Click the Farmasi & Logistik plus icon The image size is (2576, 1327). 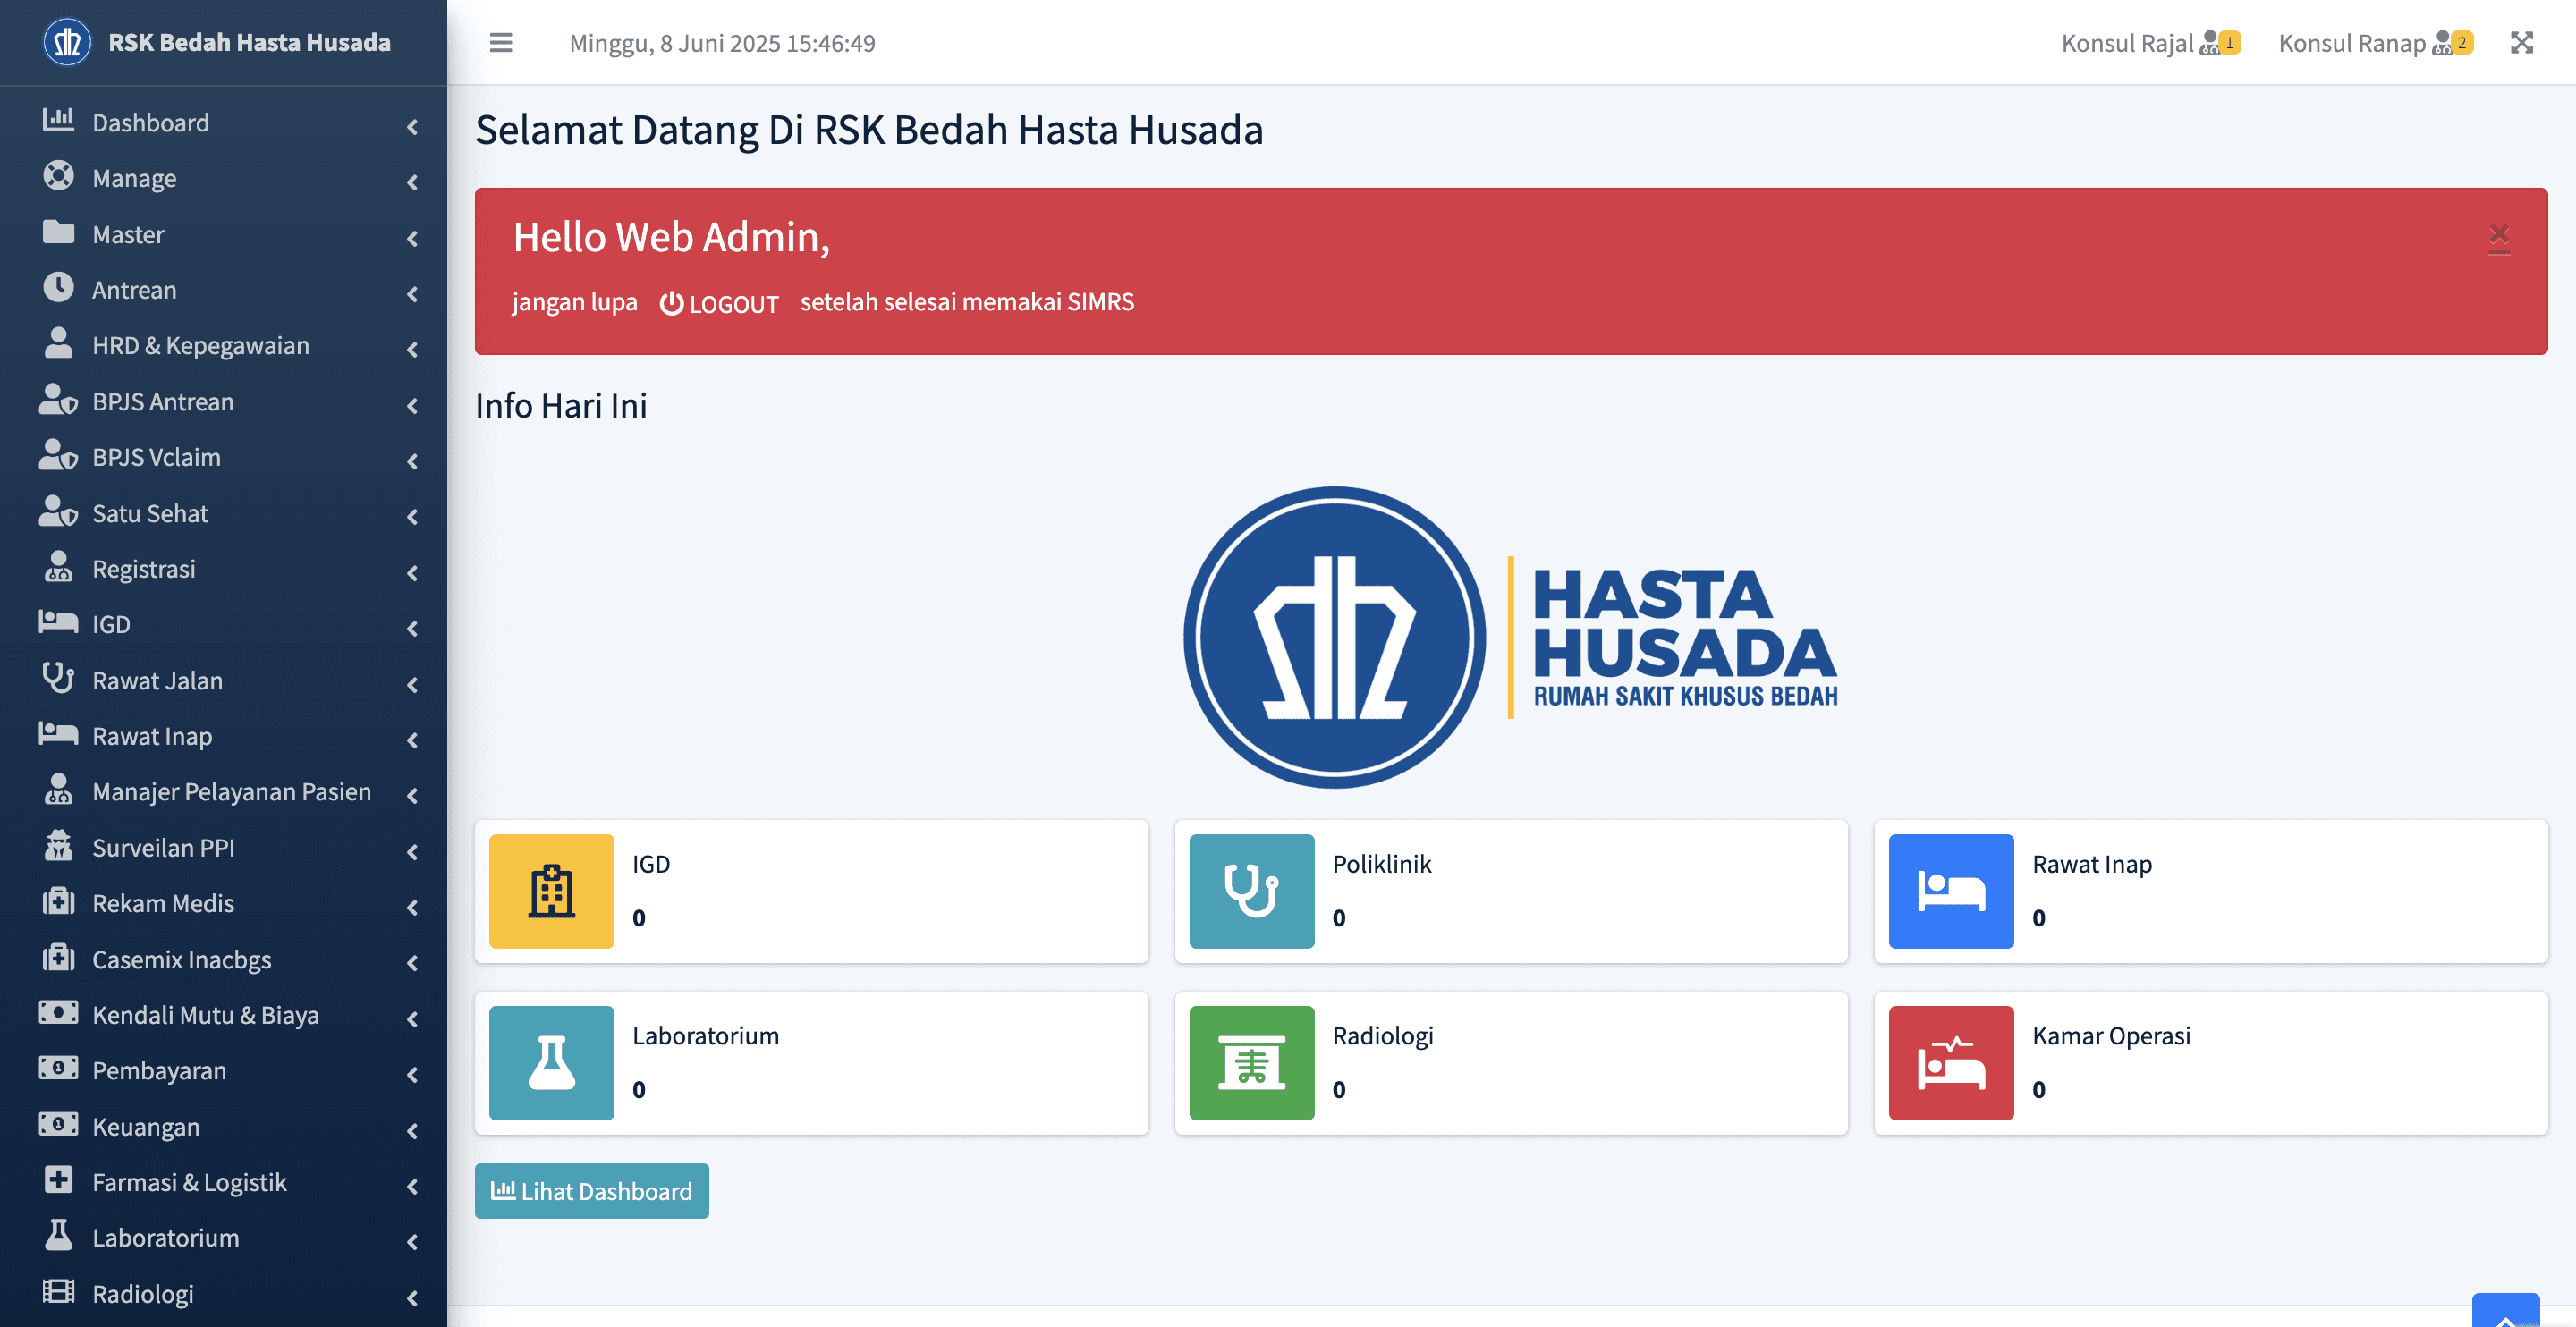[58, 1180]
